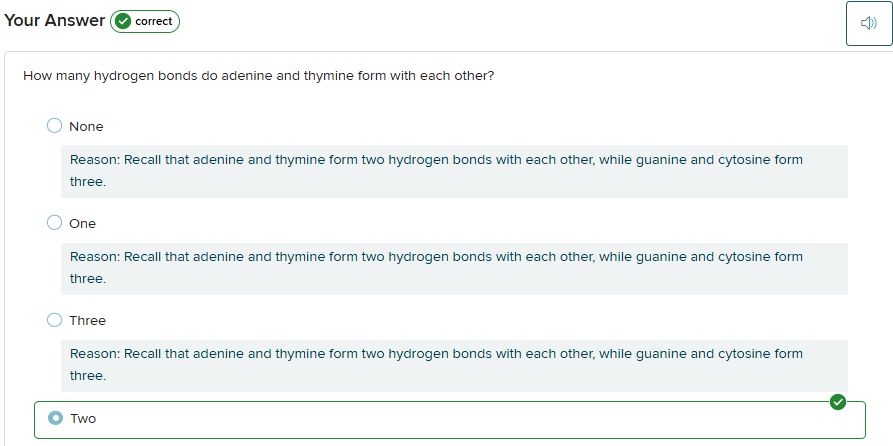
Task: Click the Two answer label text
Action: coord(83,419)
